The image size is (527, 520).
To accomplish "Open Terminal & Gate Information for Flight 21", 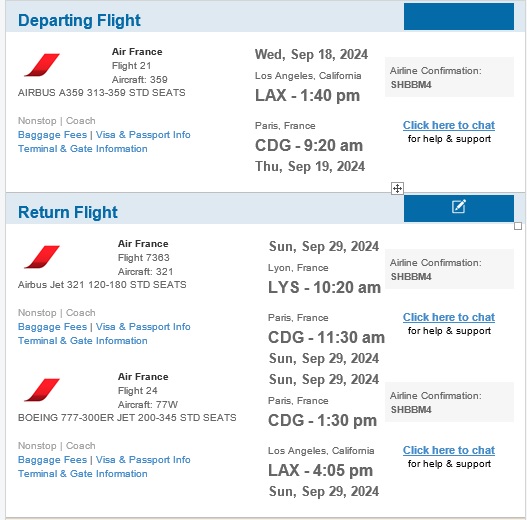I will 83,149.
